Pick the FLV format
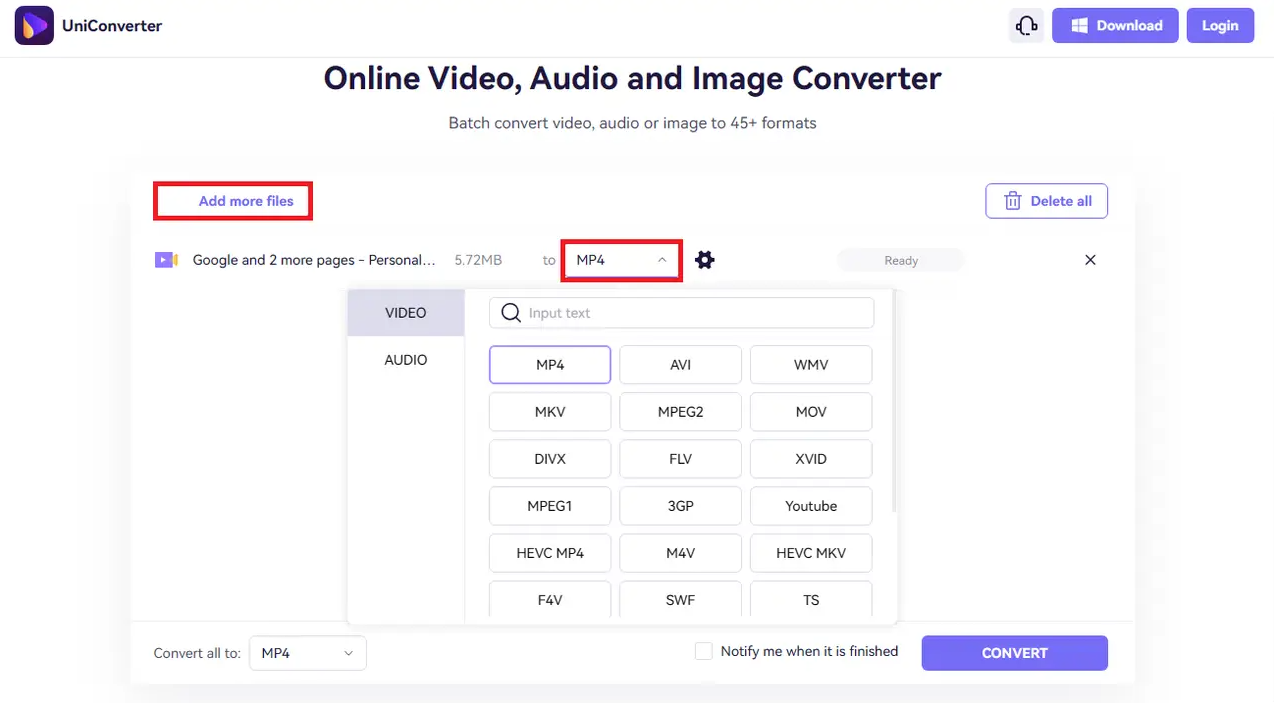Image resolution: width=1274 pixels, height=703 pixels. 681,459
